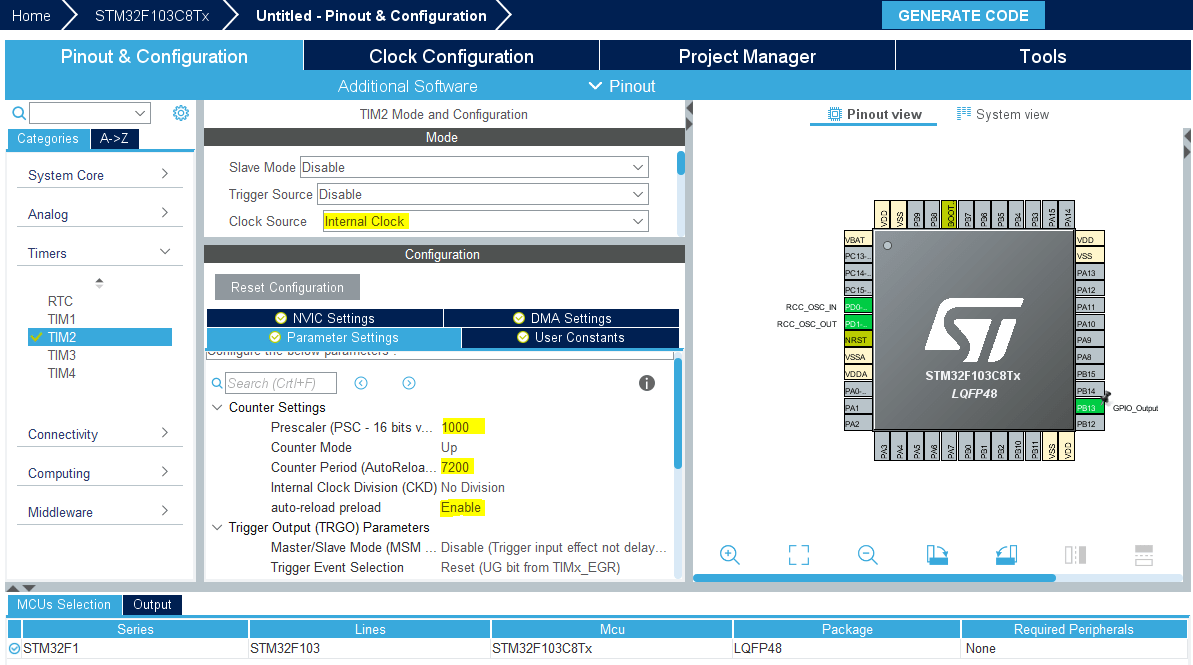The image size is (1193, 665).
Task: Click the info icon in Parameter Settings
Action: (647, 383)
